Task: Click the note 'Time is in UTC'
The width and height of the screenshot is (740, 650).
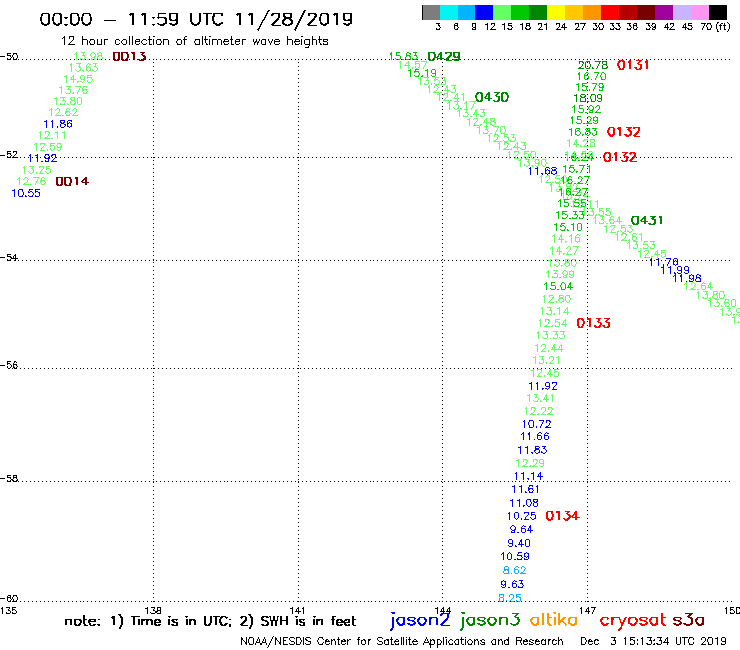Action: pyautogui.click(x=181, y=621)
